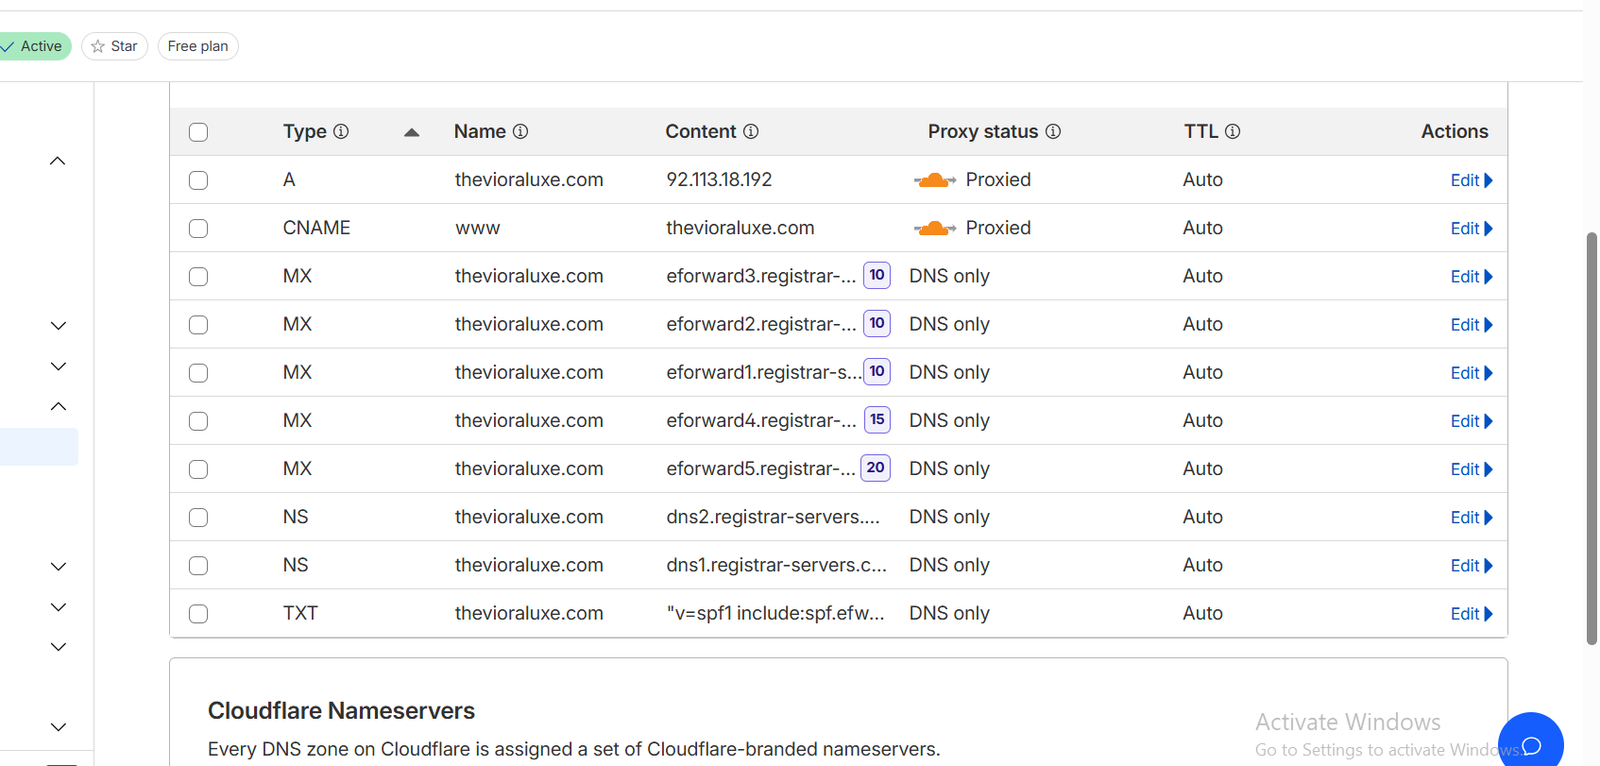
Task: Click orange cloud proxied icon for A record
Action: [934, 180]
